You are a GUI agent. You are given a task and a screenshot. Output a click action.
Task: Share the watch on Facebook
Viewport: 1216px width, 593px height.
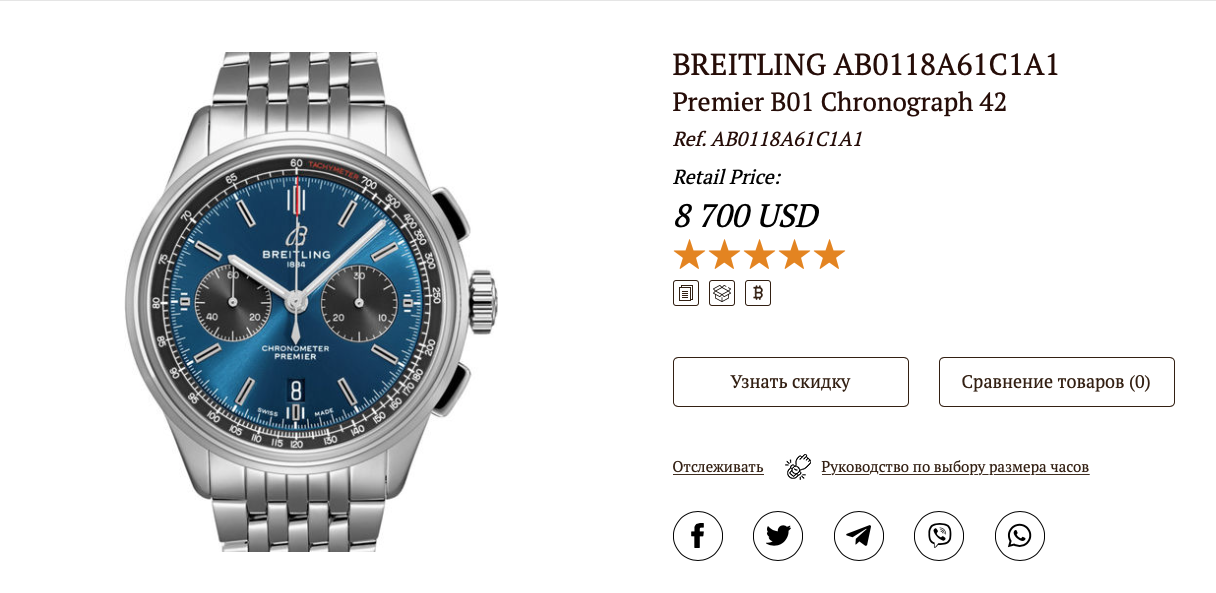(x=698, y=536)
